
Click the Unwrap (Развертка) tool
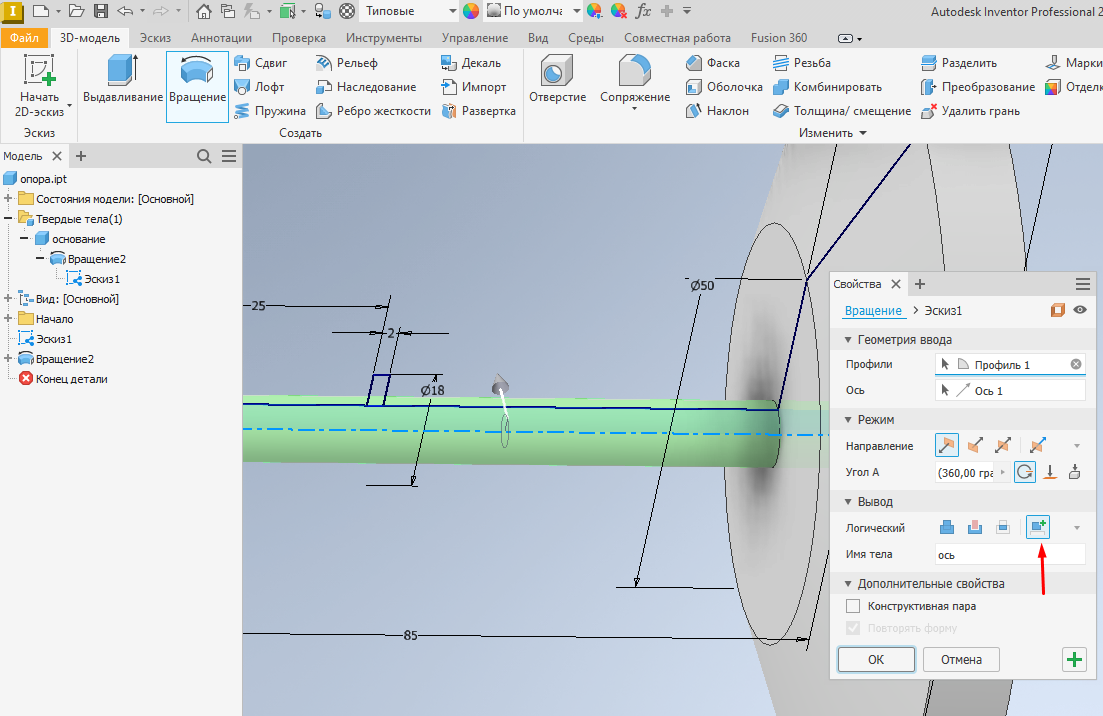pos(478,111)
